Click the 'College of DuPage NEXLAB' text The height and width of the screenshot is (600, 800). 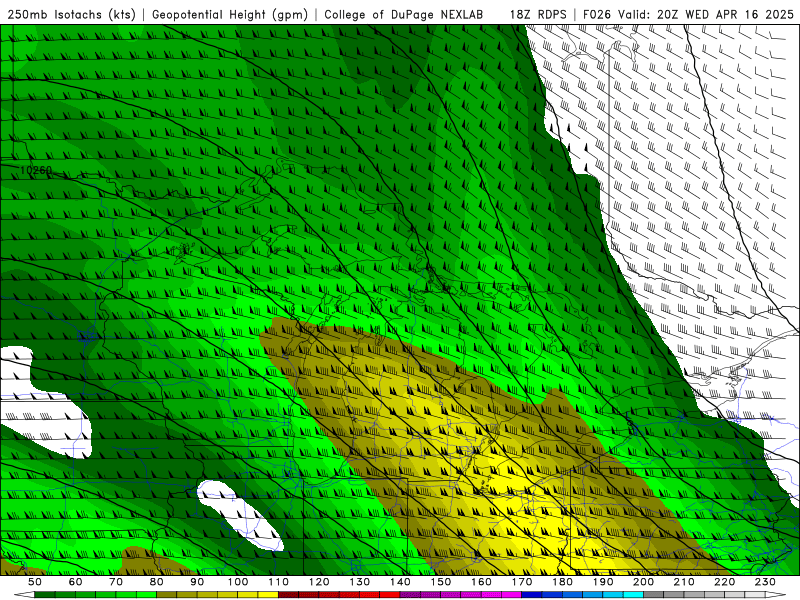click(404, 14)
